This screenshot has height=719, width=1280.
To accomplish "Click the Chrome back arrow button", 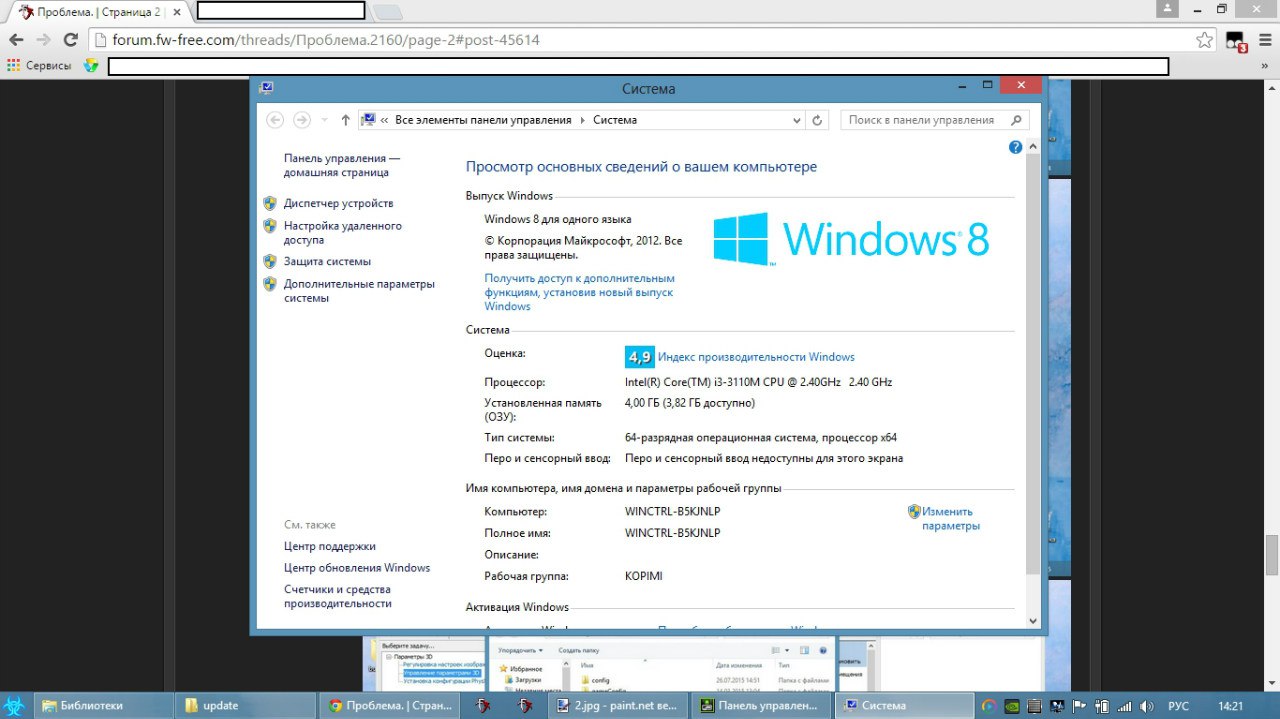I will 16,40.
